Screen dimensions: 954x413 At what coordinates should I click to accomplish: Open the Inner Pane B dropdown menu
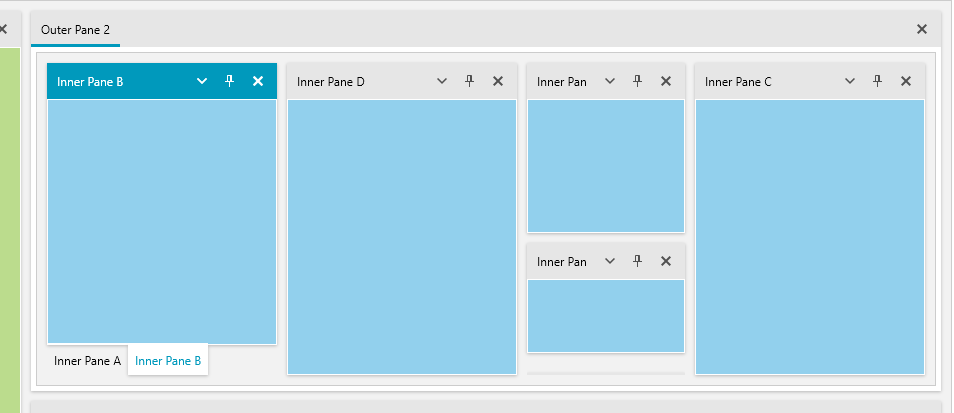tap(202, 81)
